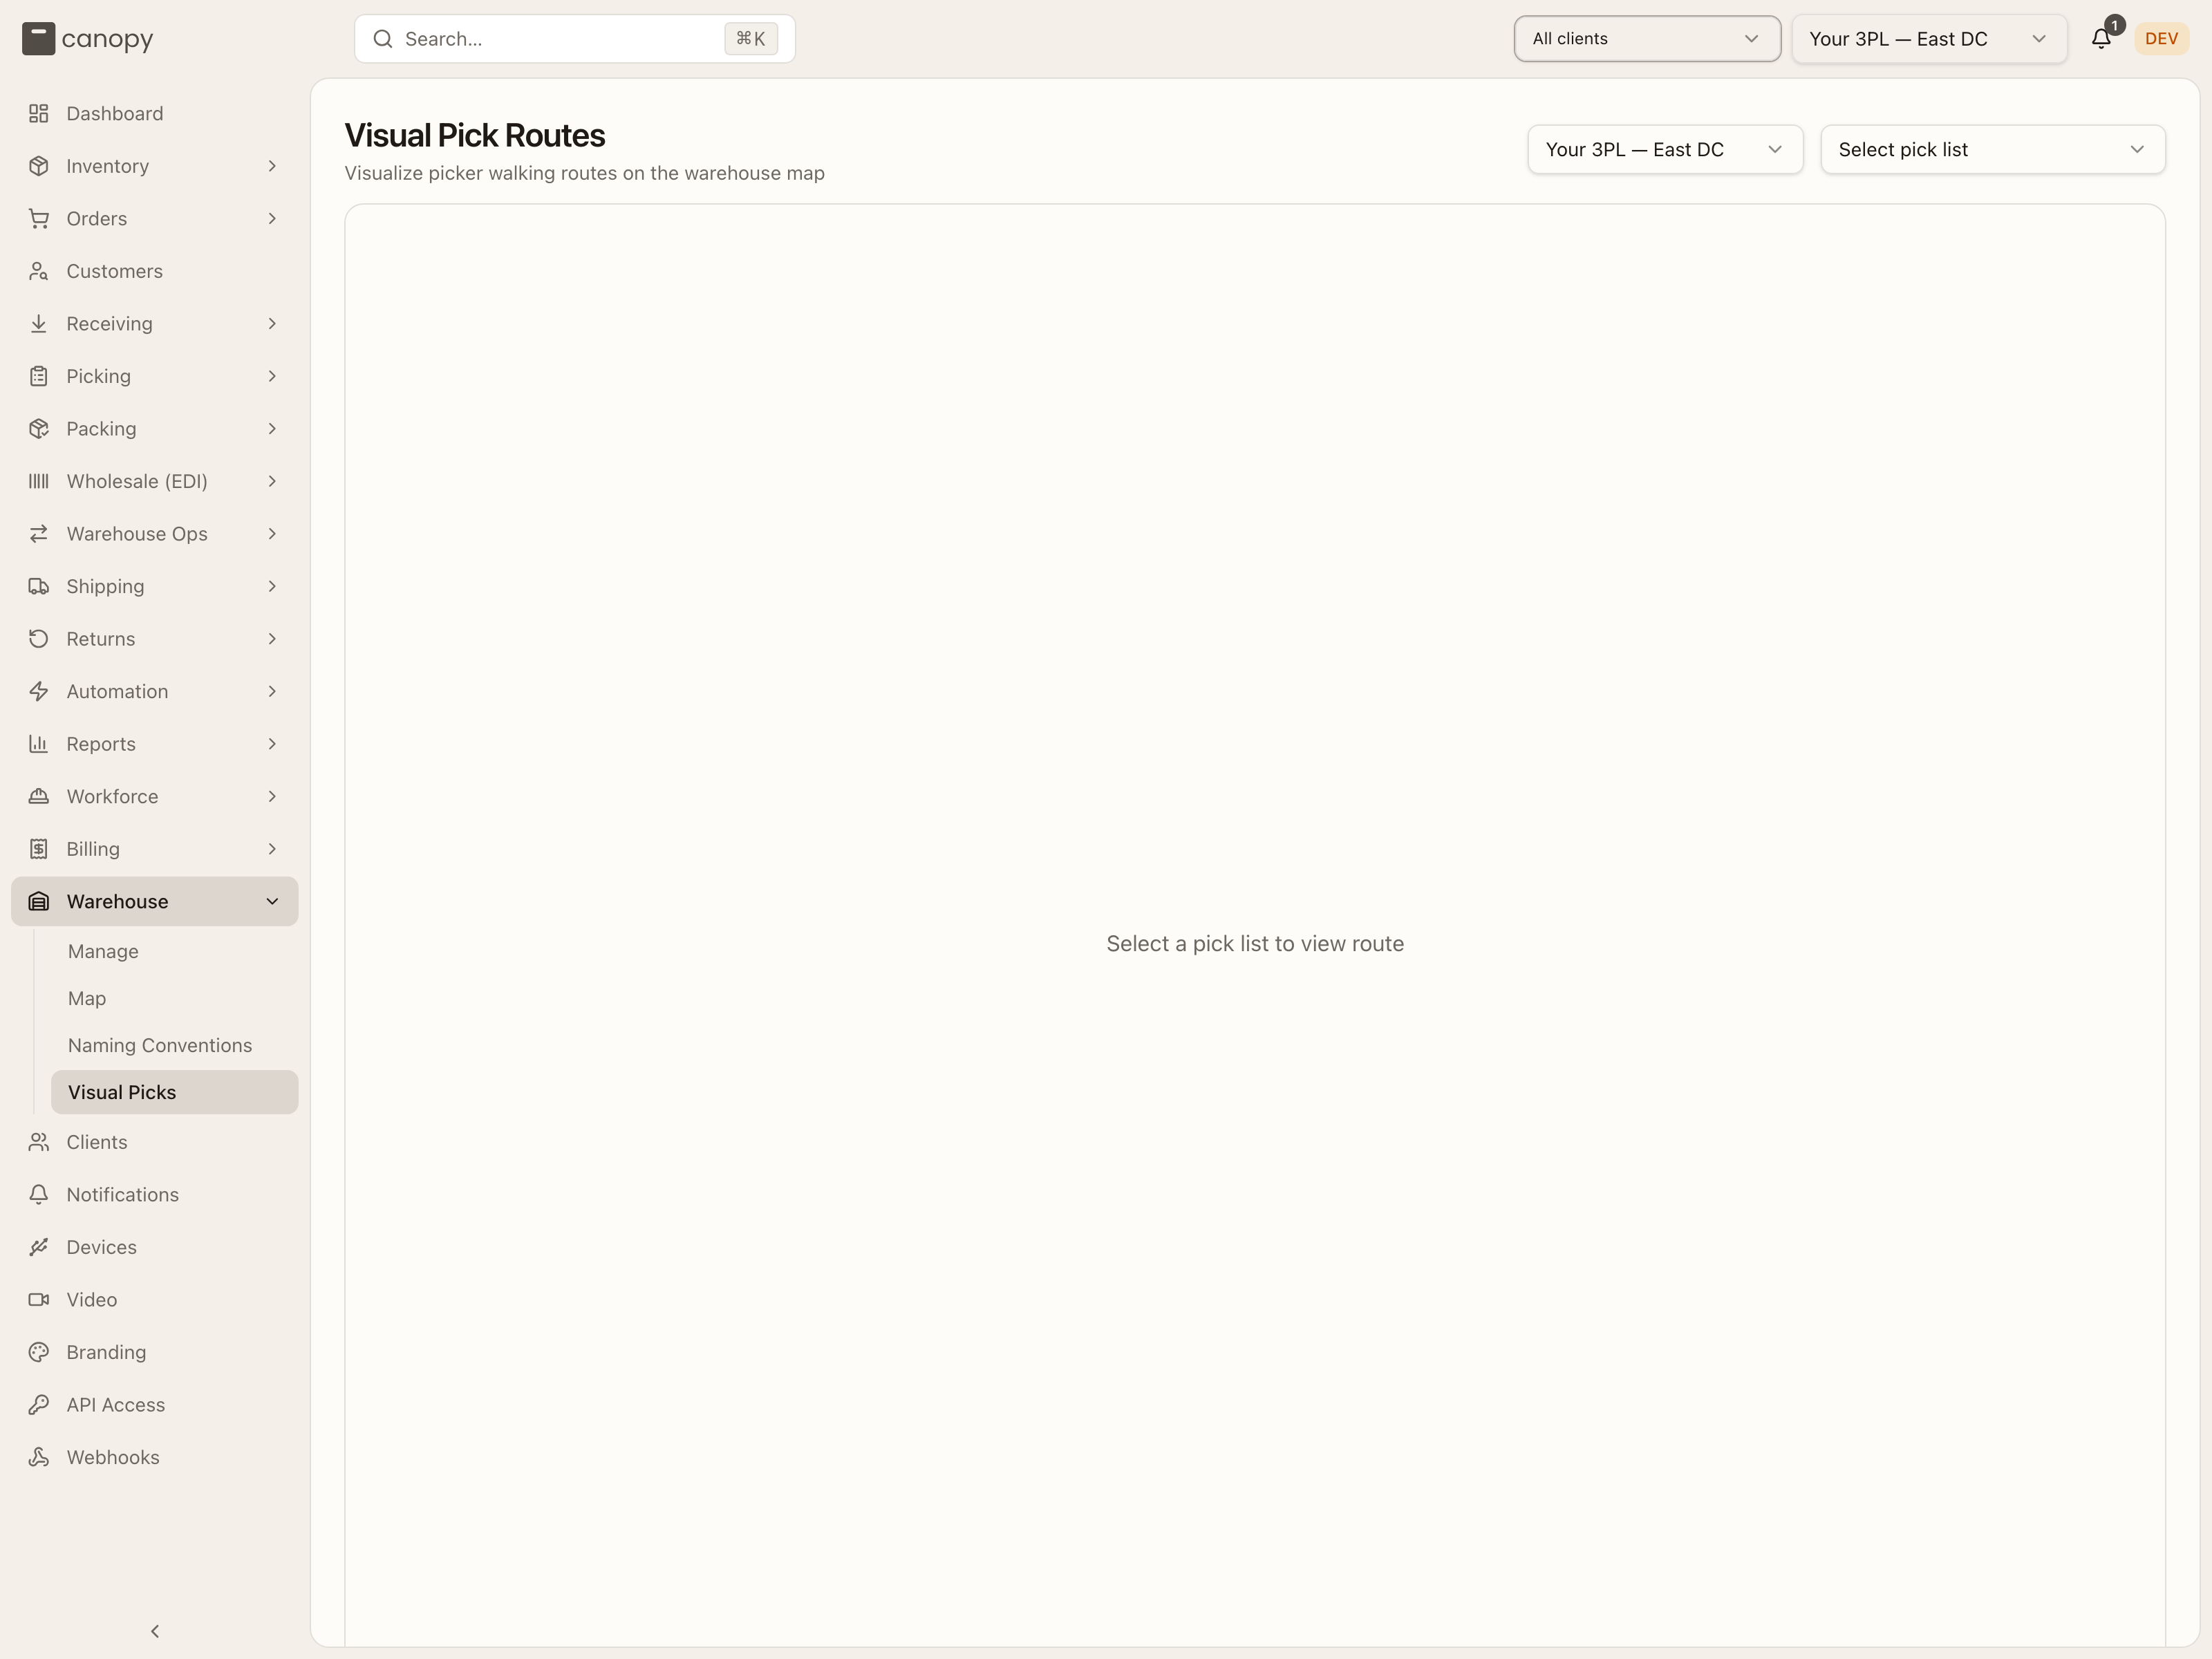Go to the Clients page
The width and height of the screenshot is (2212, 1659).
click(x=155, y=1142)
